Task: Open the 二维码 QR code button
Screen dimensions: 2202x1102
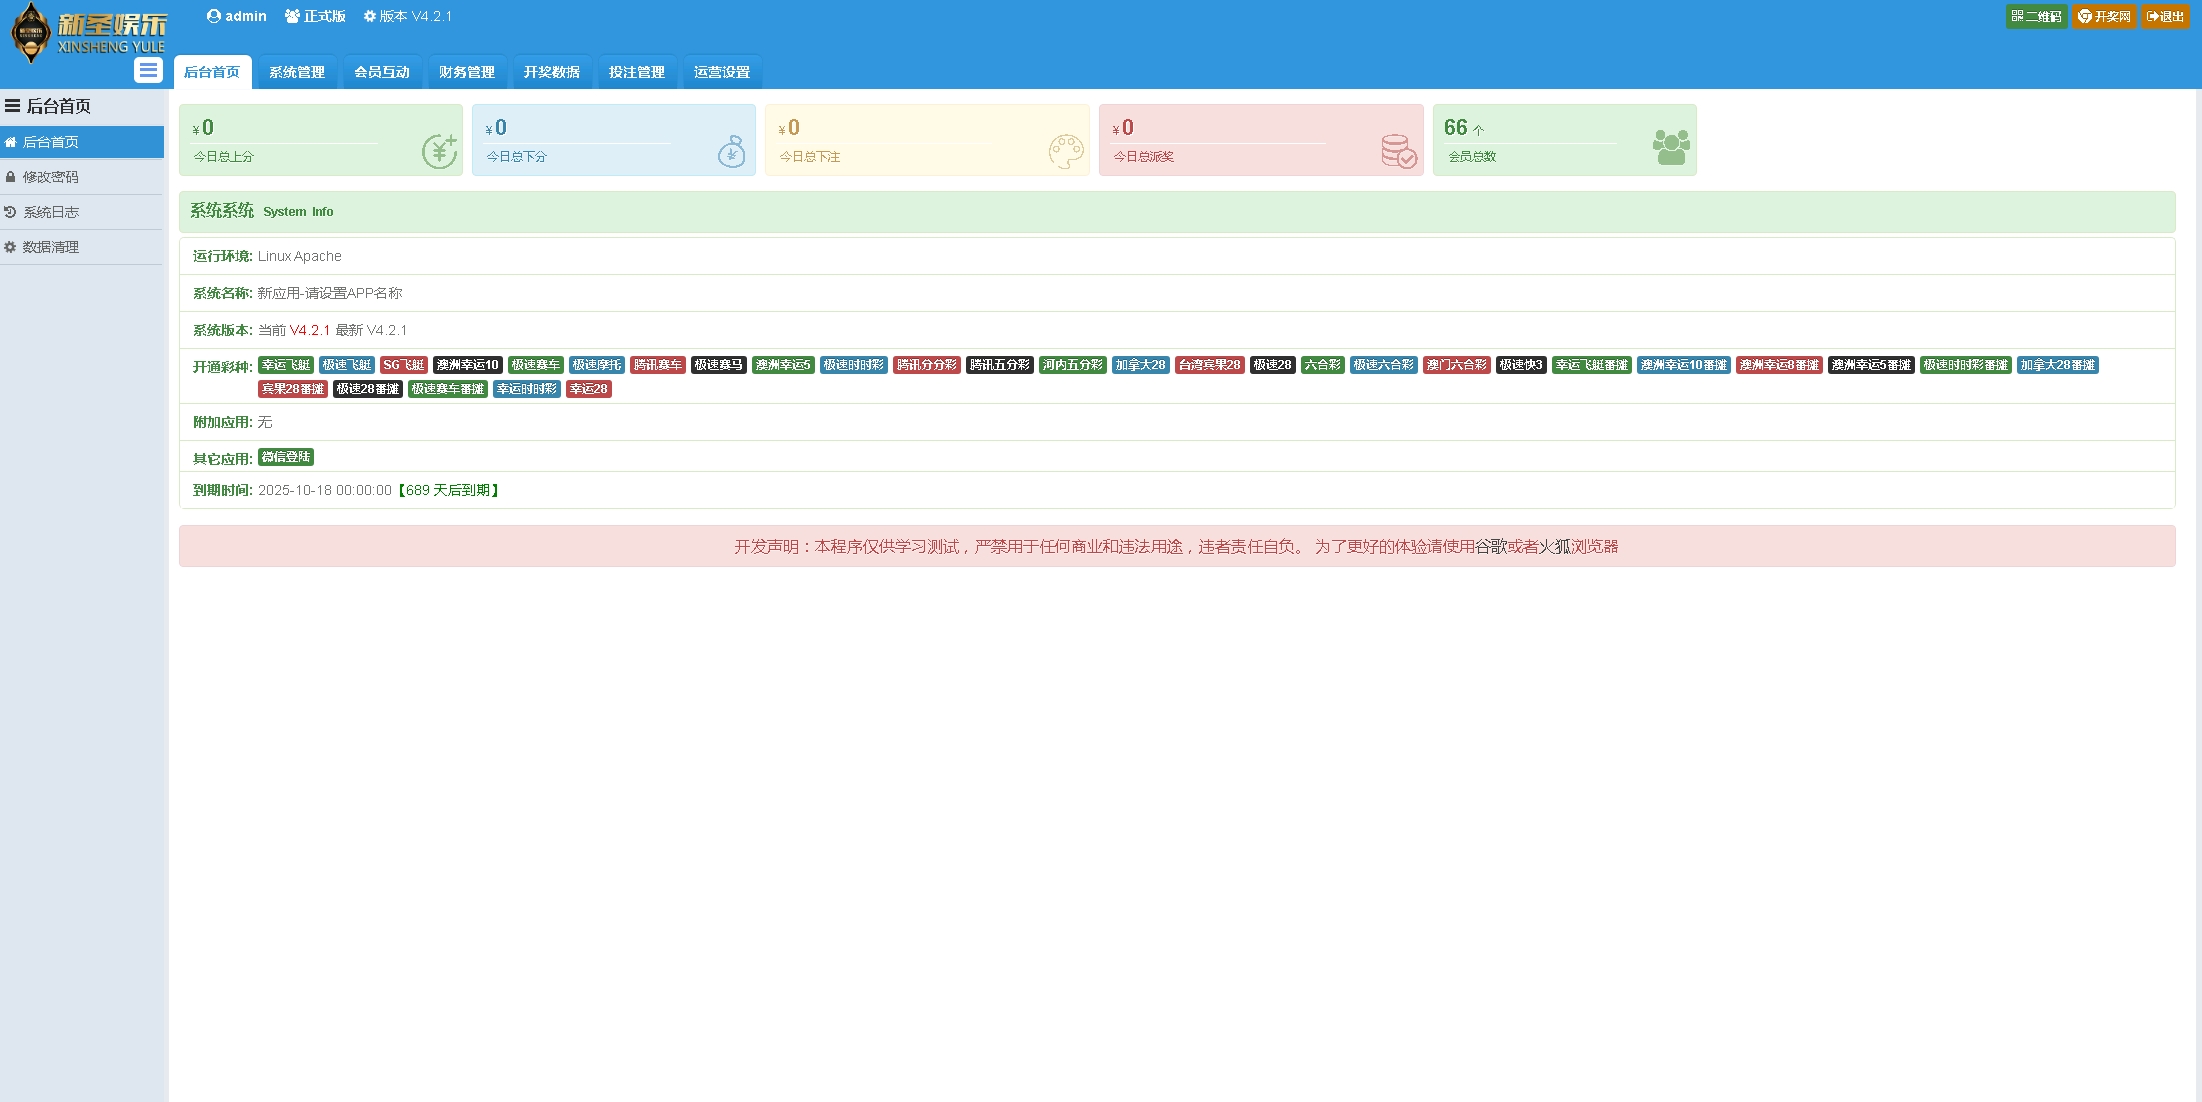Action: (2036, 16)
